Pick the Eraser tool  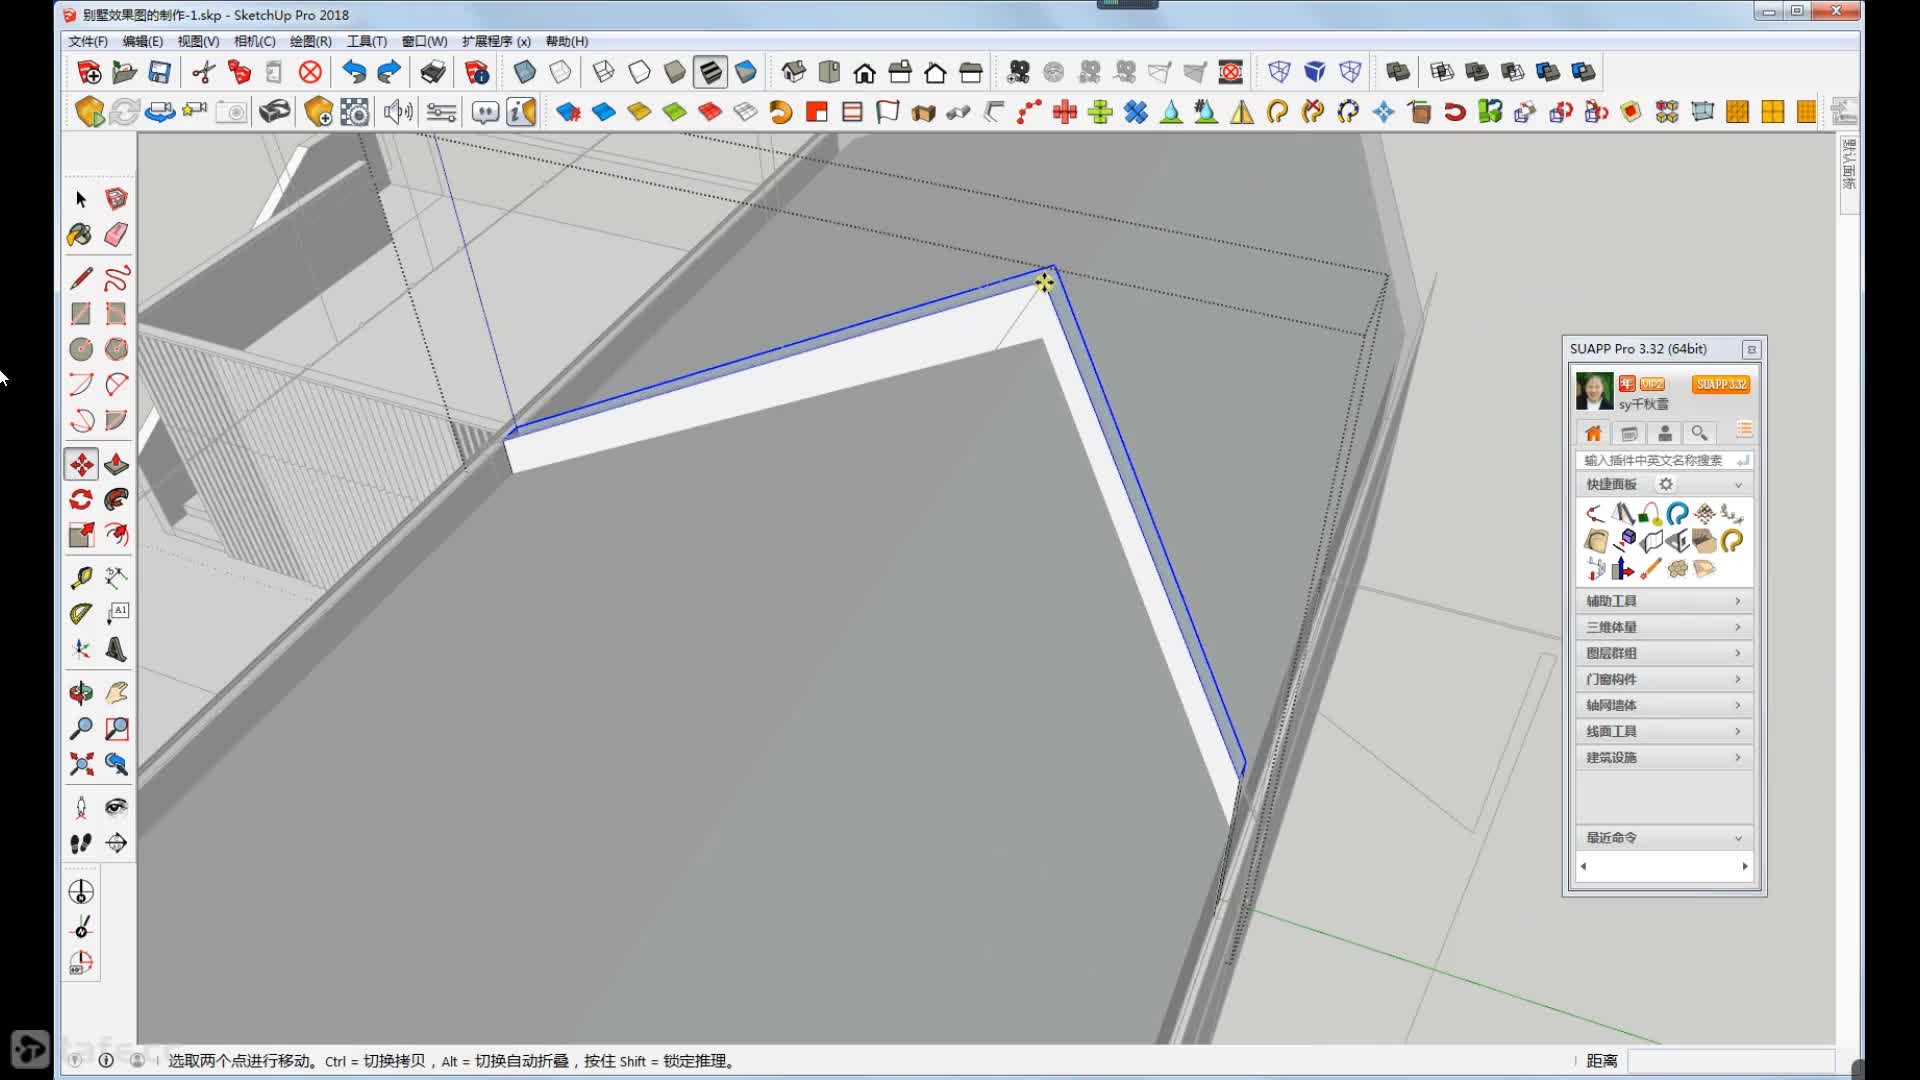pos(116,235)
